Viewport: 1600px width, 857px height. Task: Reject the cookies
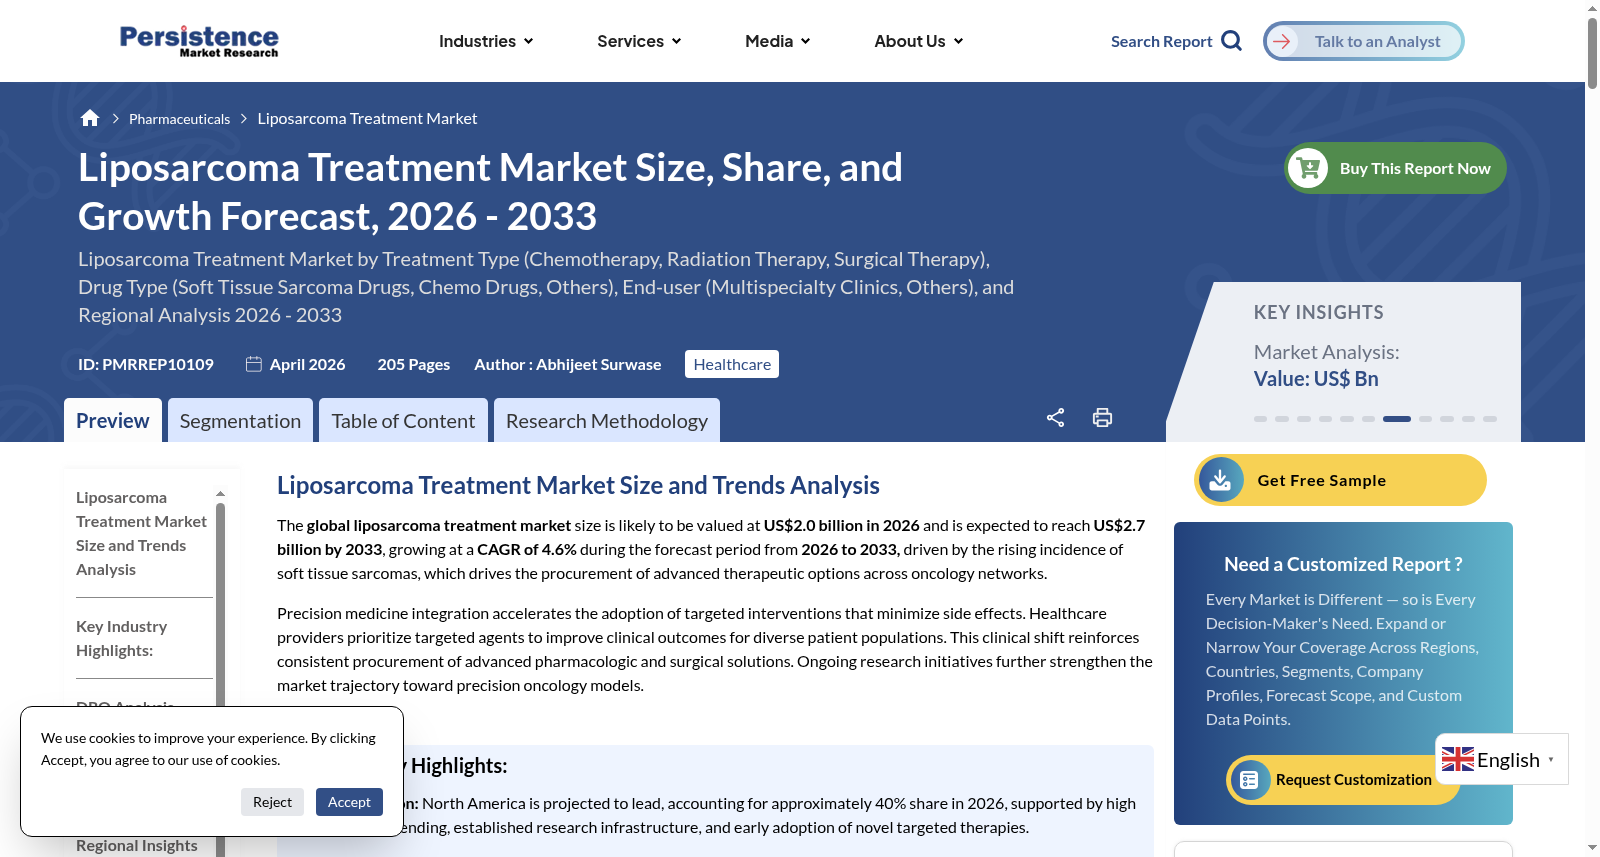coord(272,802)
